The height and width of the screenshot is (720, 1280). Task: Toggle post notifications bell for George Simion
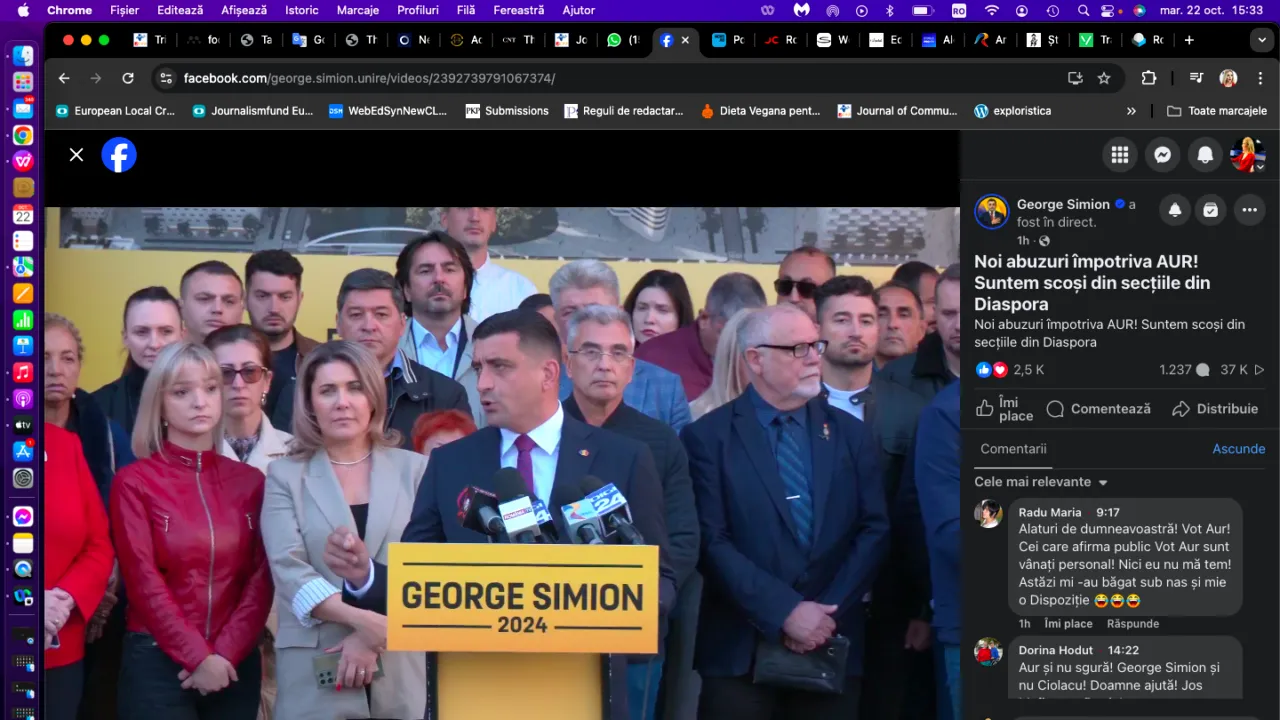pyautogui.click(x=1175, y=210)
